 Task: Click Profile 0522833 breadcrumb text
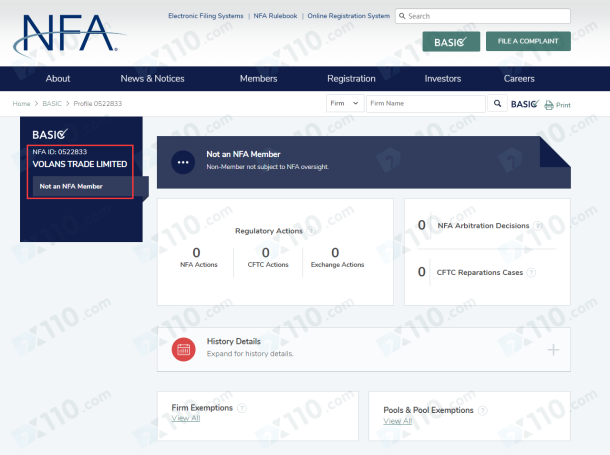pyautogui.click(x=98, y=103)
